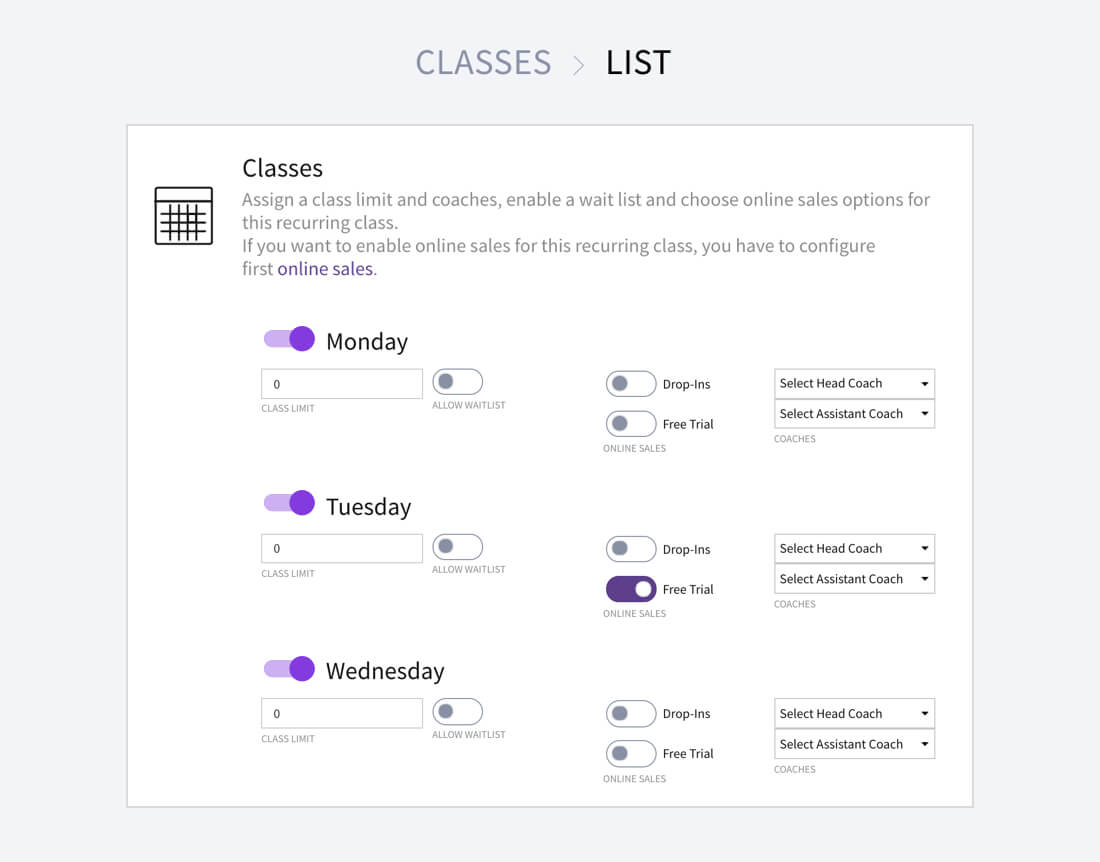Focus the Tuesday class limit field
Screen dimensions: 1100x862
[342, 549]
